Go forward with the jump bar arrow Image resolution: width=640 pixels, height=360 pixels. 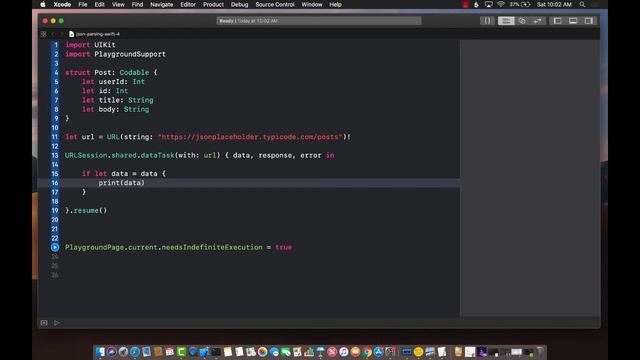(x=61, y=34)
